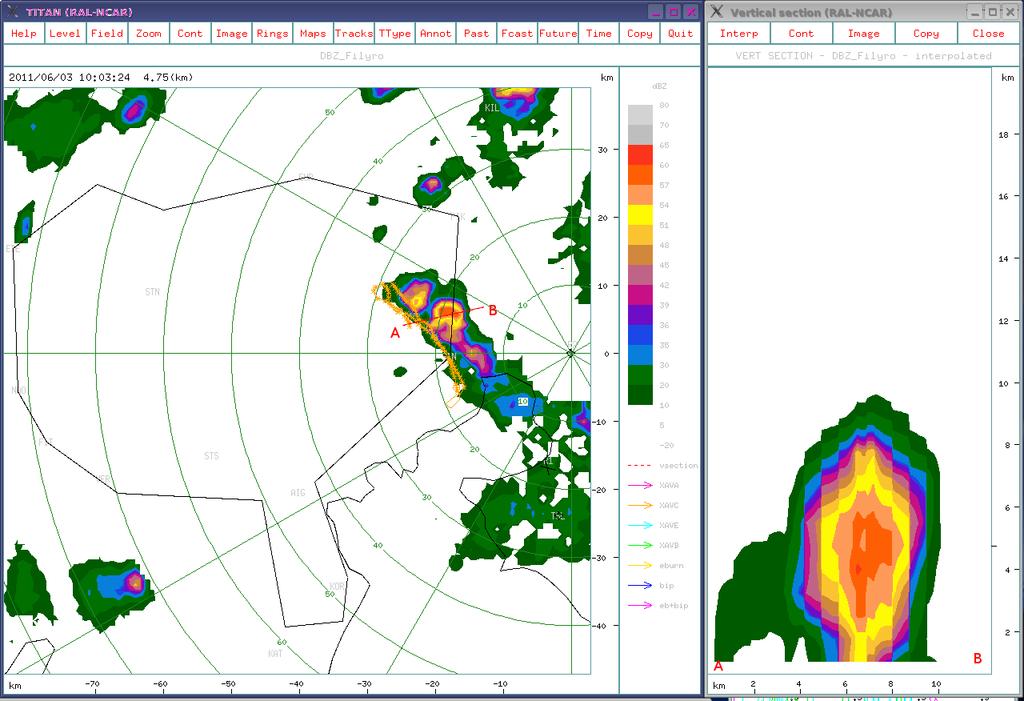The height and width of the screenshot is (701, 1024).
Task: Show Past track data
Action: coord(476,33)
